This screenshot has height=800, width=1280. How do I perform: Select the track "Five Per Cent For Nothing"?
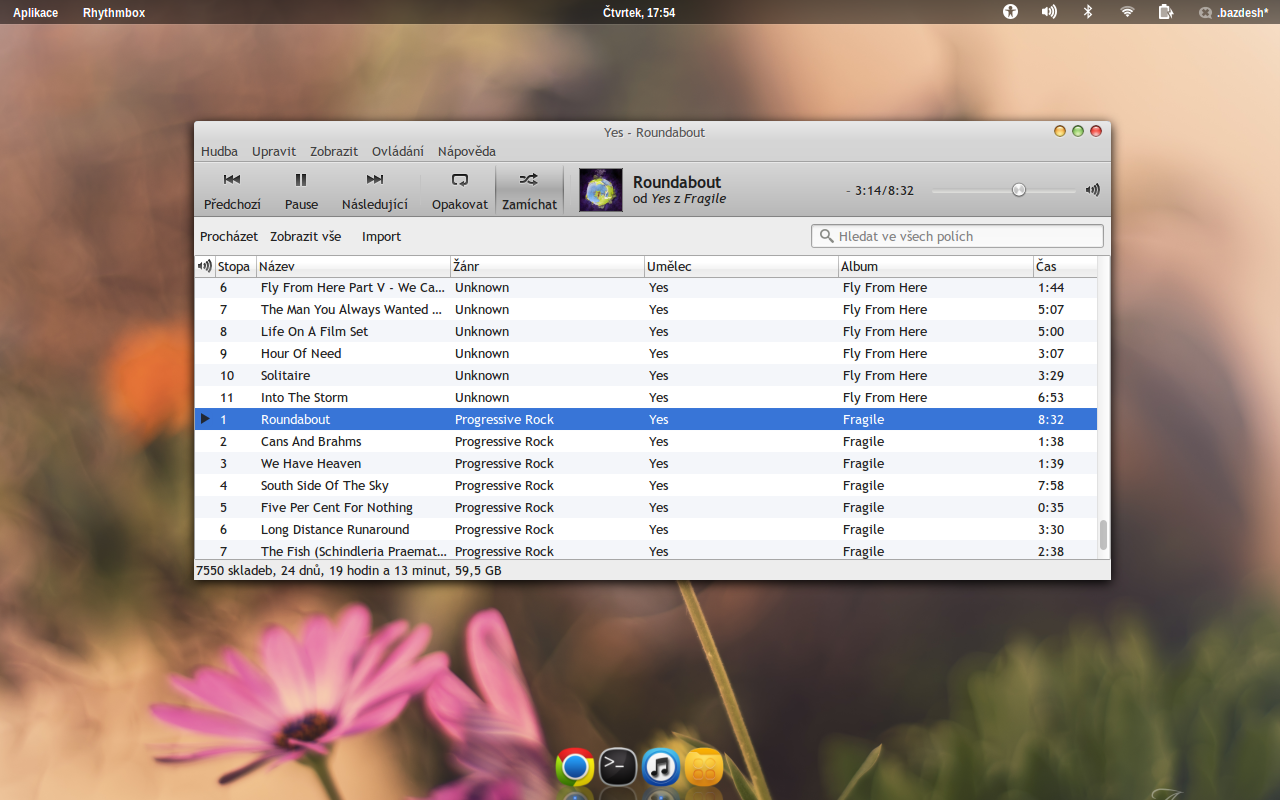[x=646, y=508]
